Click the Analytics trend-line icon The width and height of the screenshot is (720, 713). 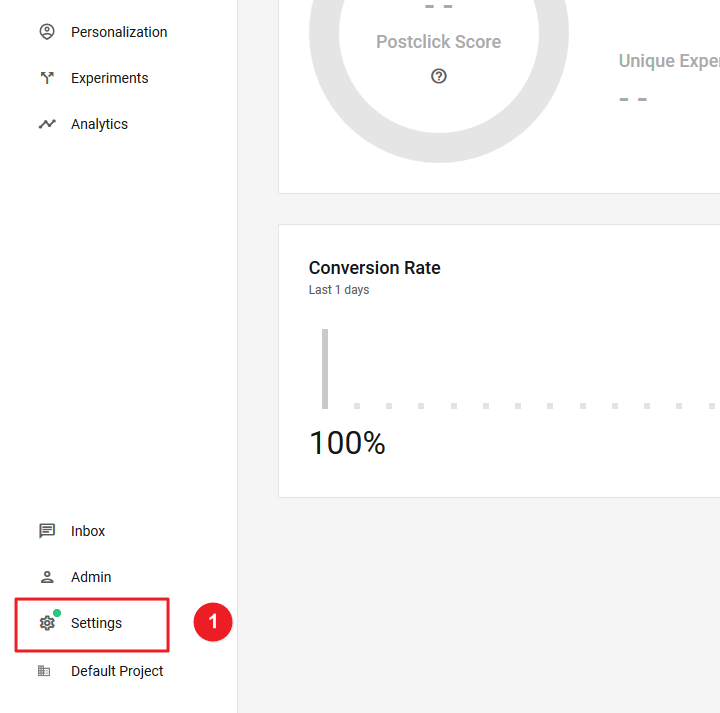(x=47, y=124)
